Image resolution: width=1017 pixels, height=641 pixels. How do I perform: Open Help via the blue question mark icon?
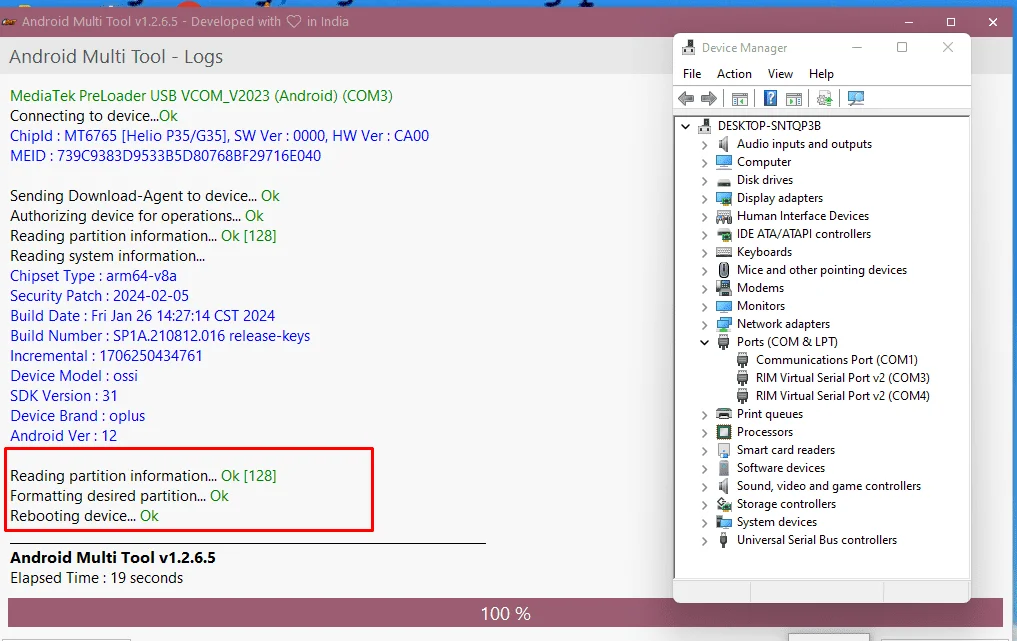point(770,98)
